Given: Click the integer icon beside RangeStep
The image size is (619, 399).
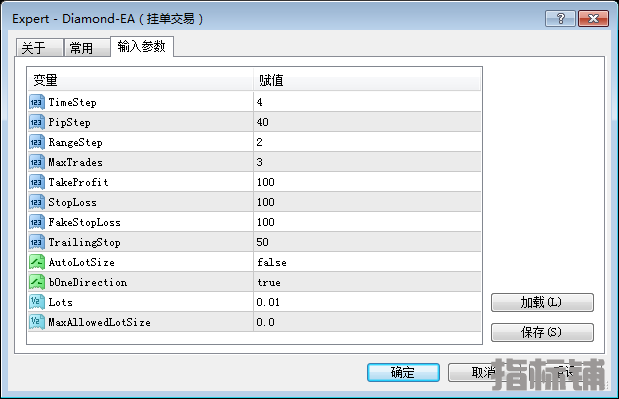Looking at the screenshot, I should tap(37, 142).
